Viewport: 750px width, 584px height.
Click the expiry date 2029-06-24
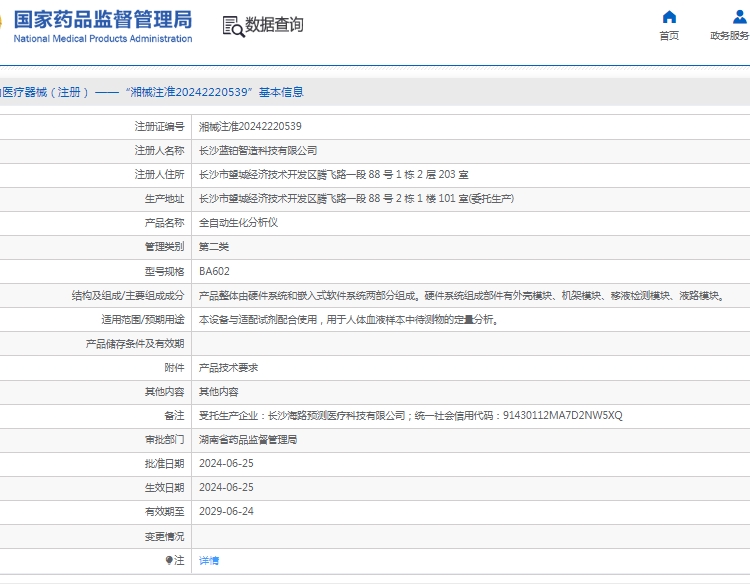(226, 511)
